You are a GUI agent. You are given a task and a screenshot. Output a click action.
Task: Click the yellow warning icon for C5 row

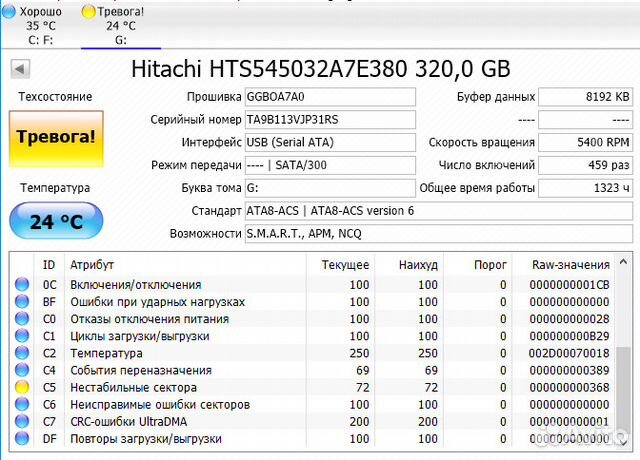pos(22,387)
